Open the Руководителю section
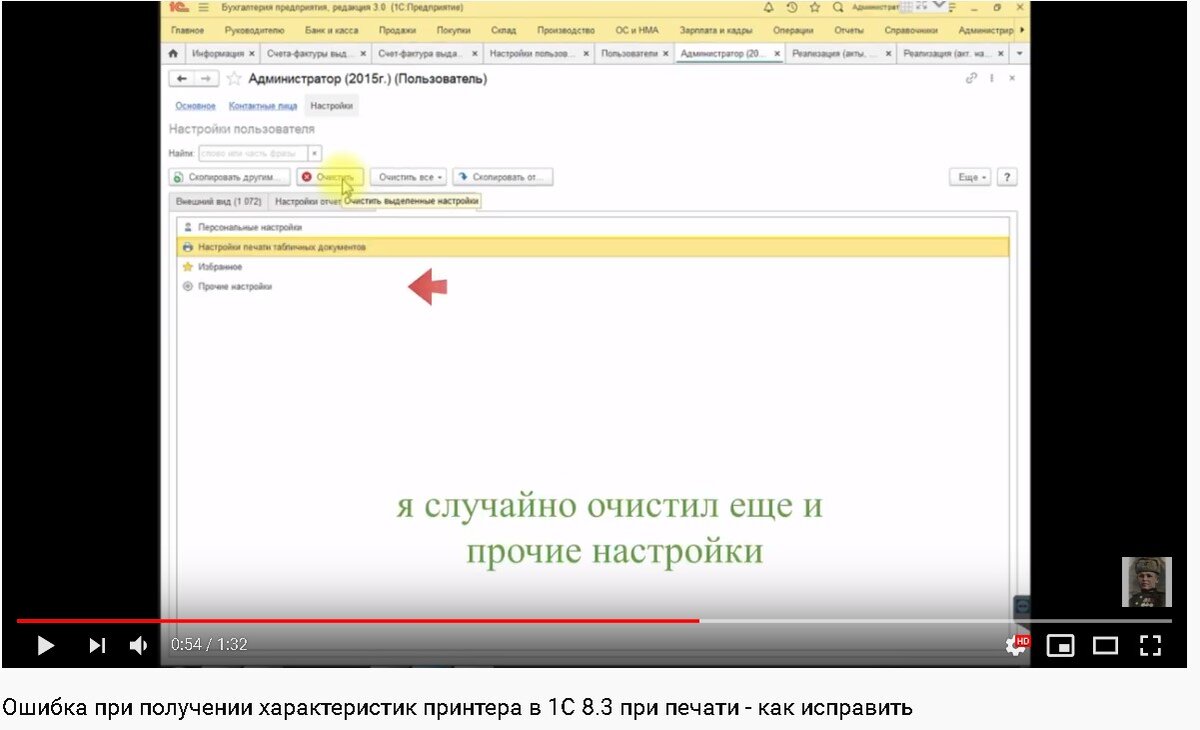Image resolution: width=1200 pixels, height=730 pixels. 255,30
